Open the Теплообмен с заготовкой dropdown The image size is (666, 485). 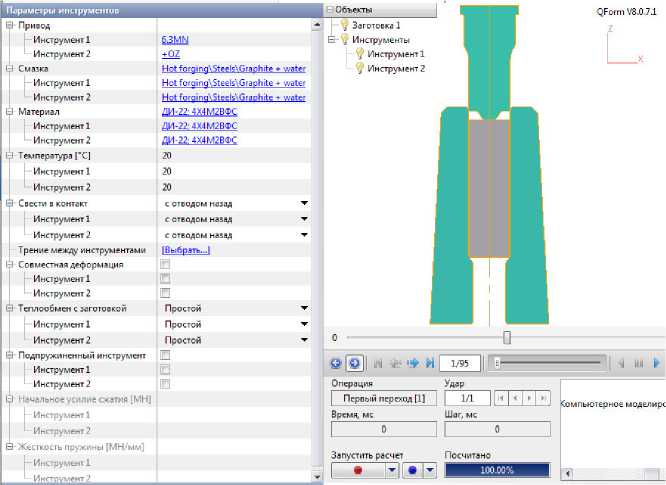pos(303,310)
